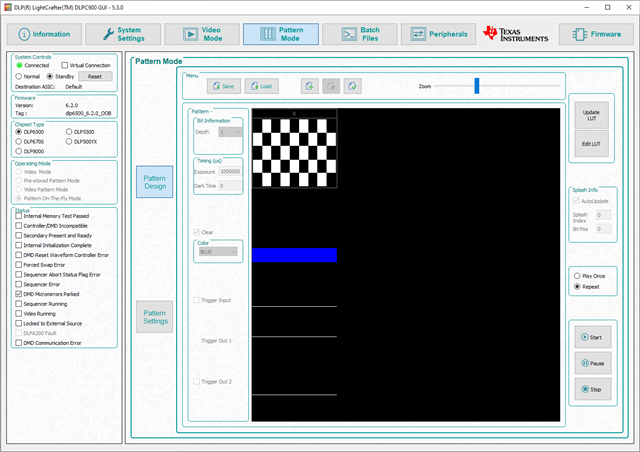Select the Repeat option
This screenshot has height=452, width=640.
[x=587, y=287]
